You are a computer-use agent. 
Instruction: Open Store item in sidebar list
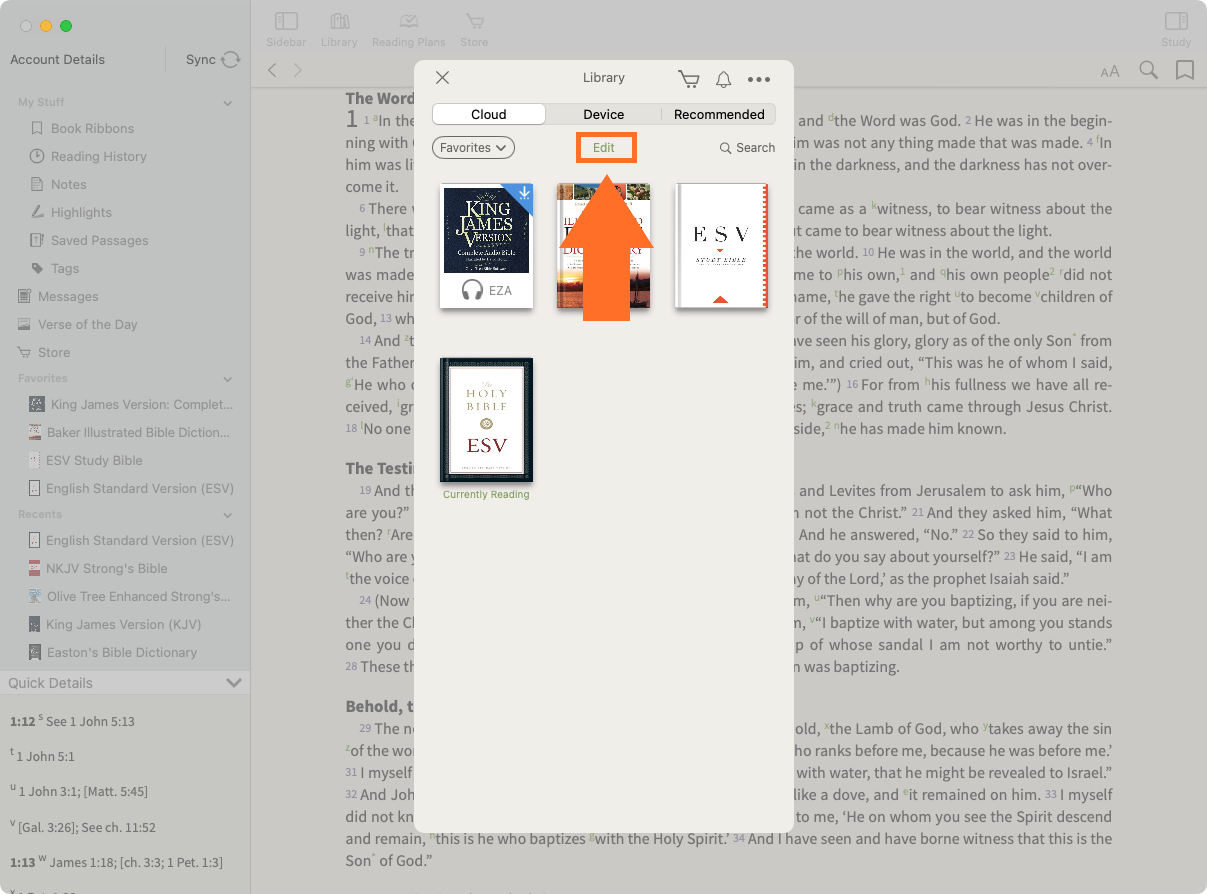pos(43,352)
